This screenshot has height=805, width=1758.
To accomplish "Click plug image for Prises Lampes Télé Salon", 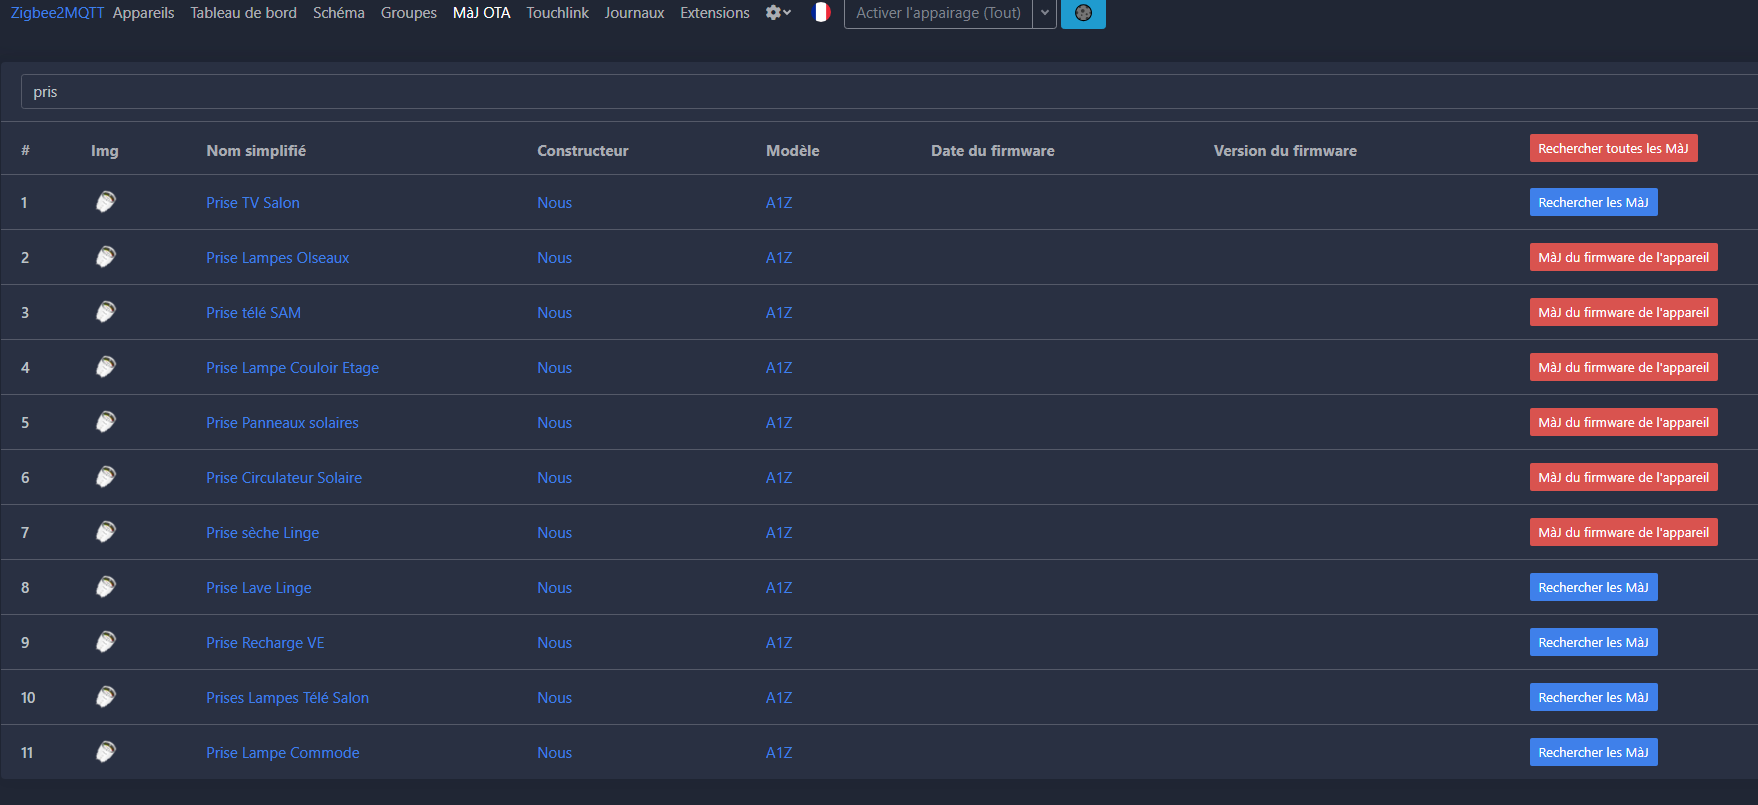I will click(105, 697).
